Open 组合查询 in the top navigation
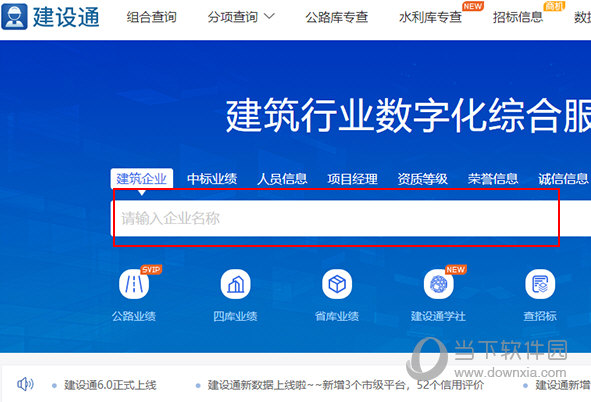This screenshot has width=591, height=402. (151, 17)
